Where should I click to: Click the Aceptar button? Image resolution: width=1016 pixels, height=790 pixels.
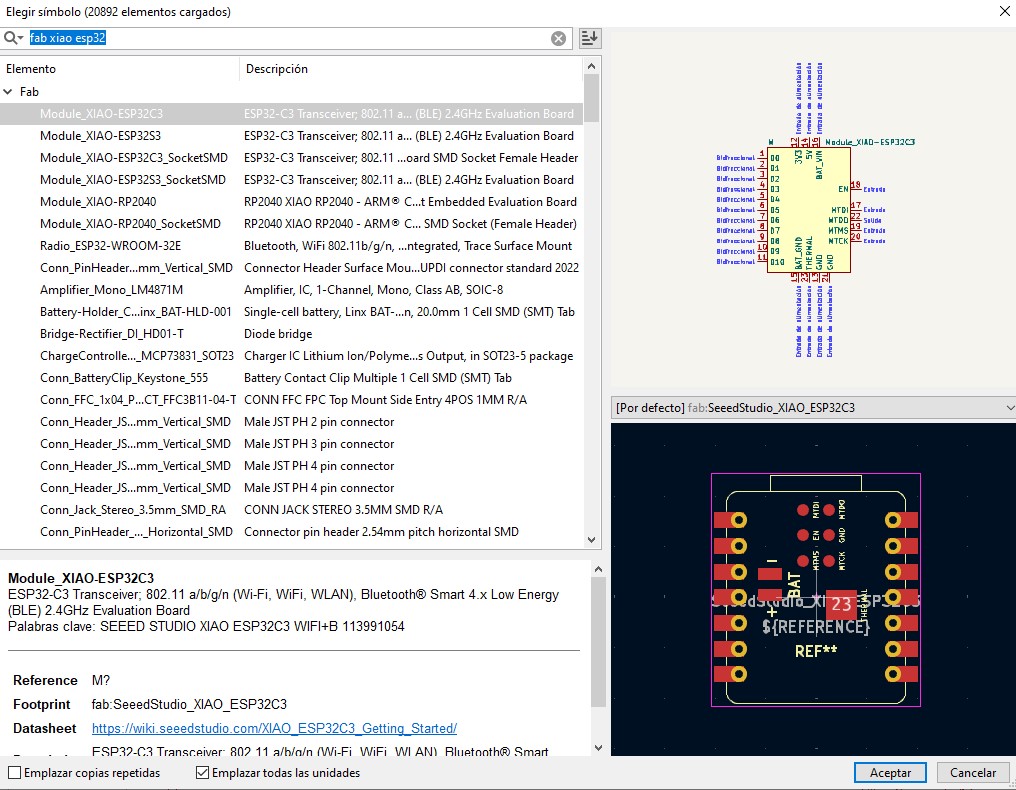click(890, 773)
